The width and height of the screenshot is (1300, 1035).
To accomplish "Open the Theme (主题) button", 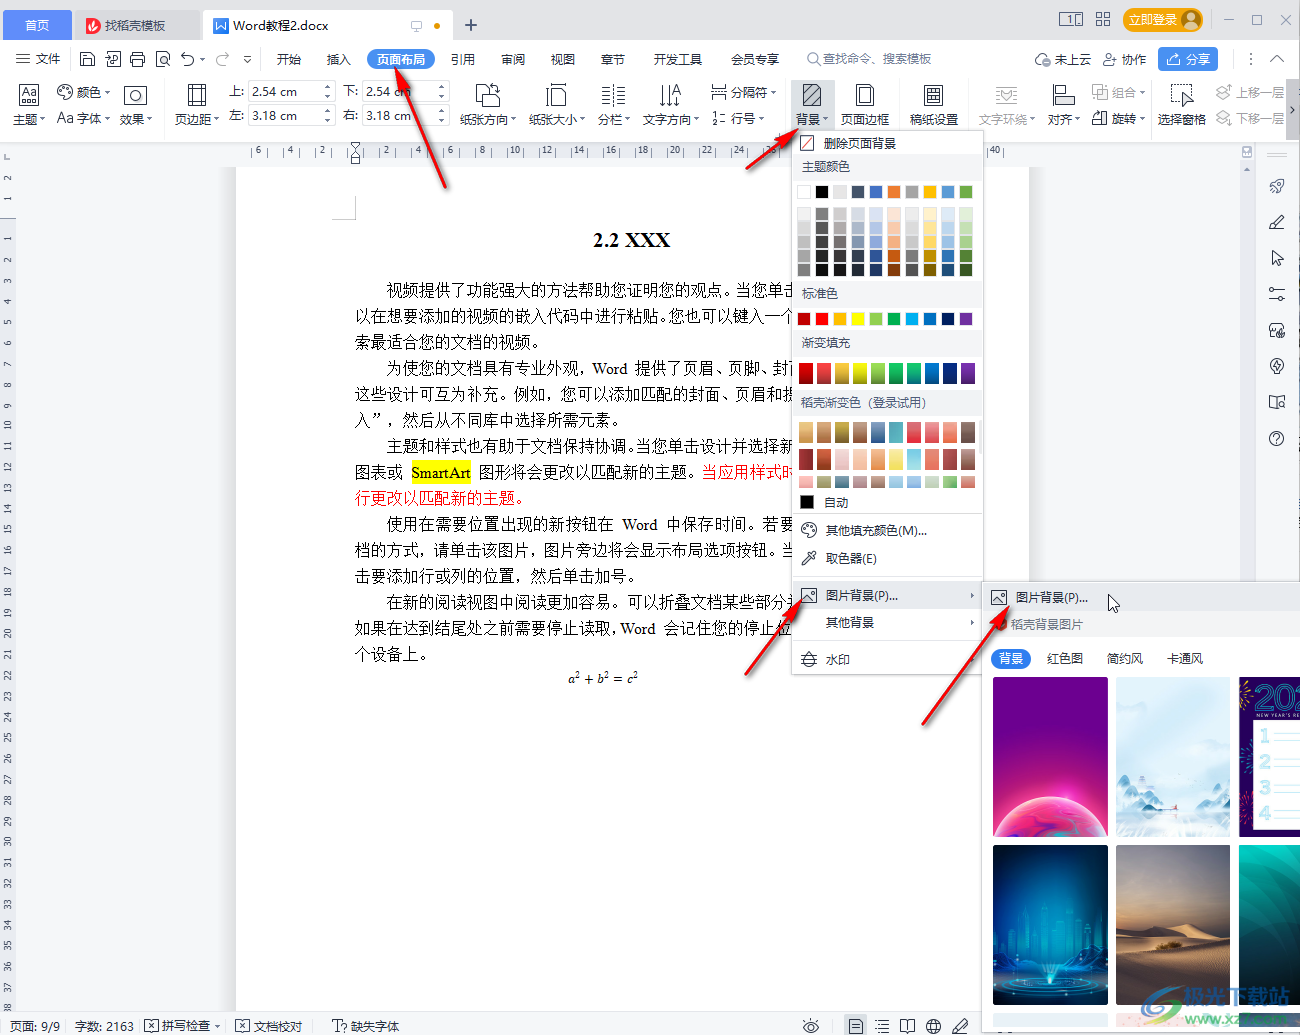I will coord(29,104).
